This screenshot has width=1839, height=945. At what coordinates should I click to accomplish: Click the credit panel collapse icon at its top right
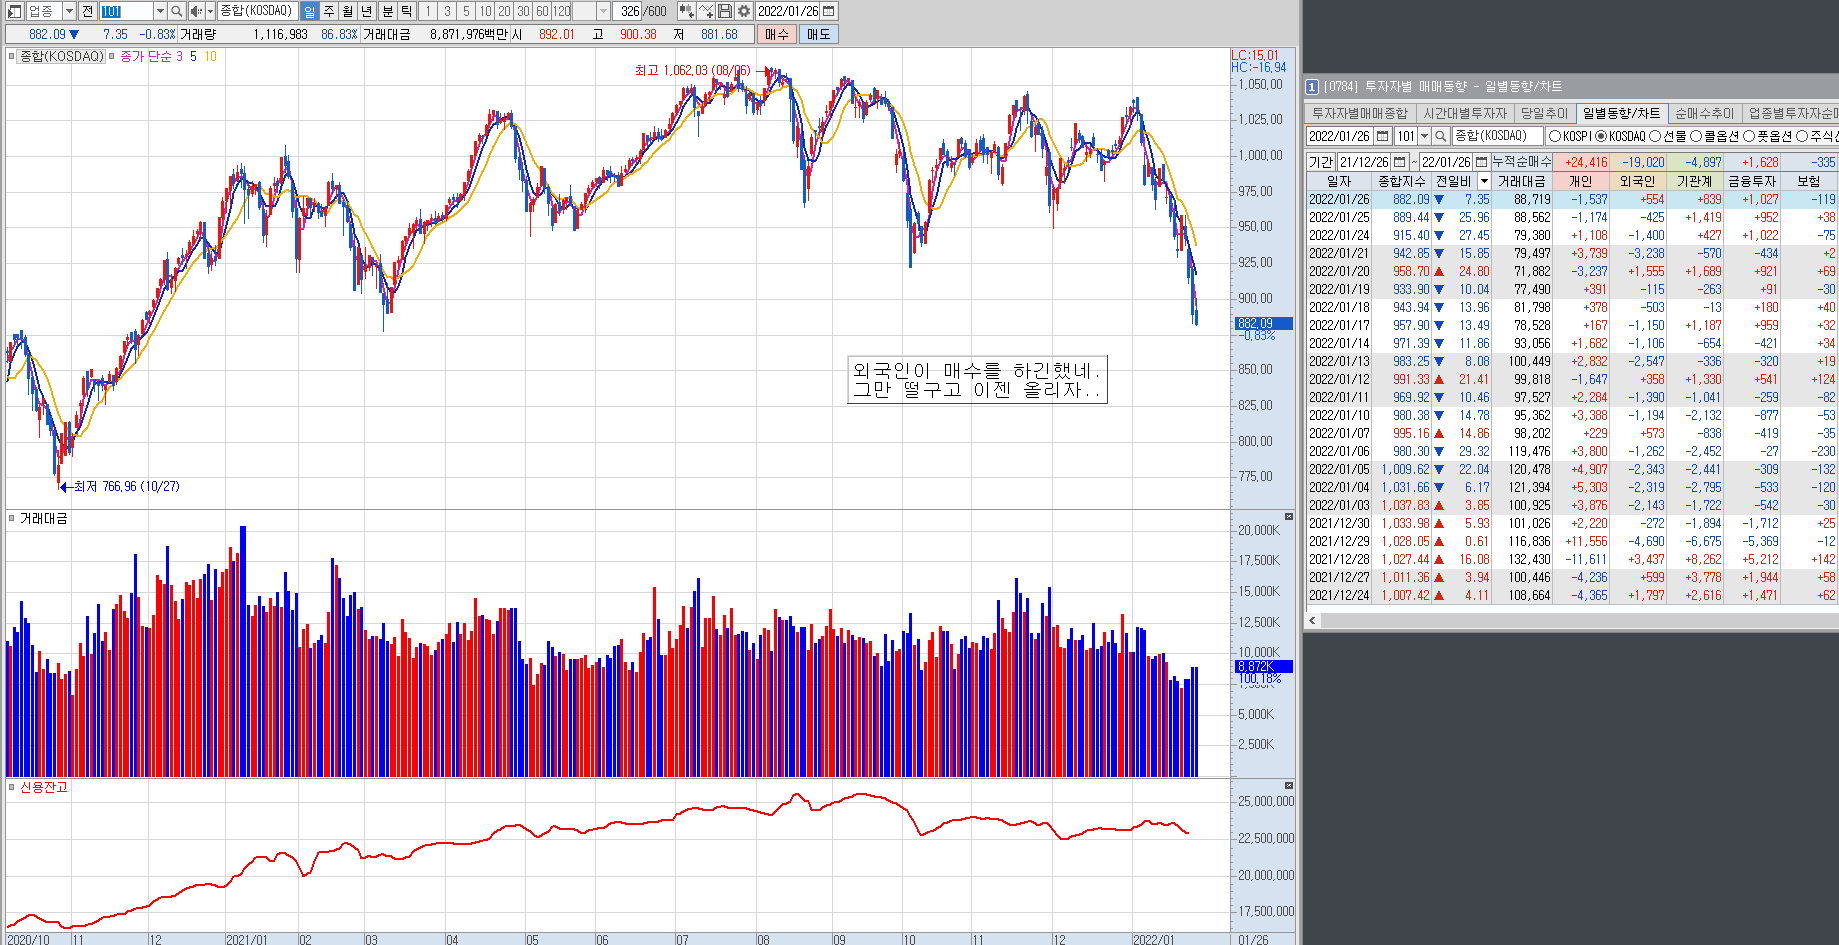[x=1288, y=786]
